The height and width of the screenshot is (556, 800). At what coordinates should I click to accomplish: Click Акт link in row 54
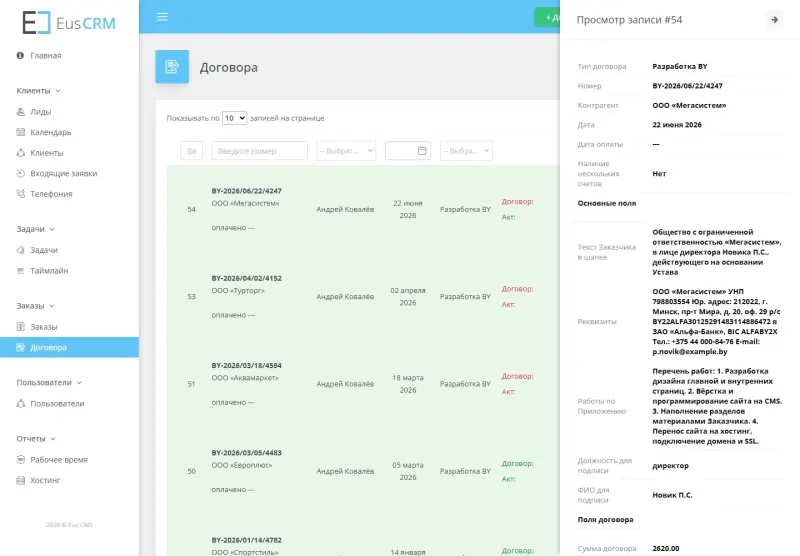(508, 217)
